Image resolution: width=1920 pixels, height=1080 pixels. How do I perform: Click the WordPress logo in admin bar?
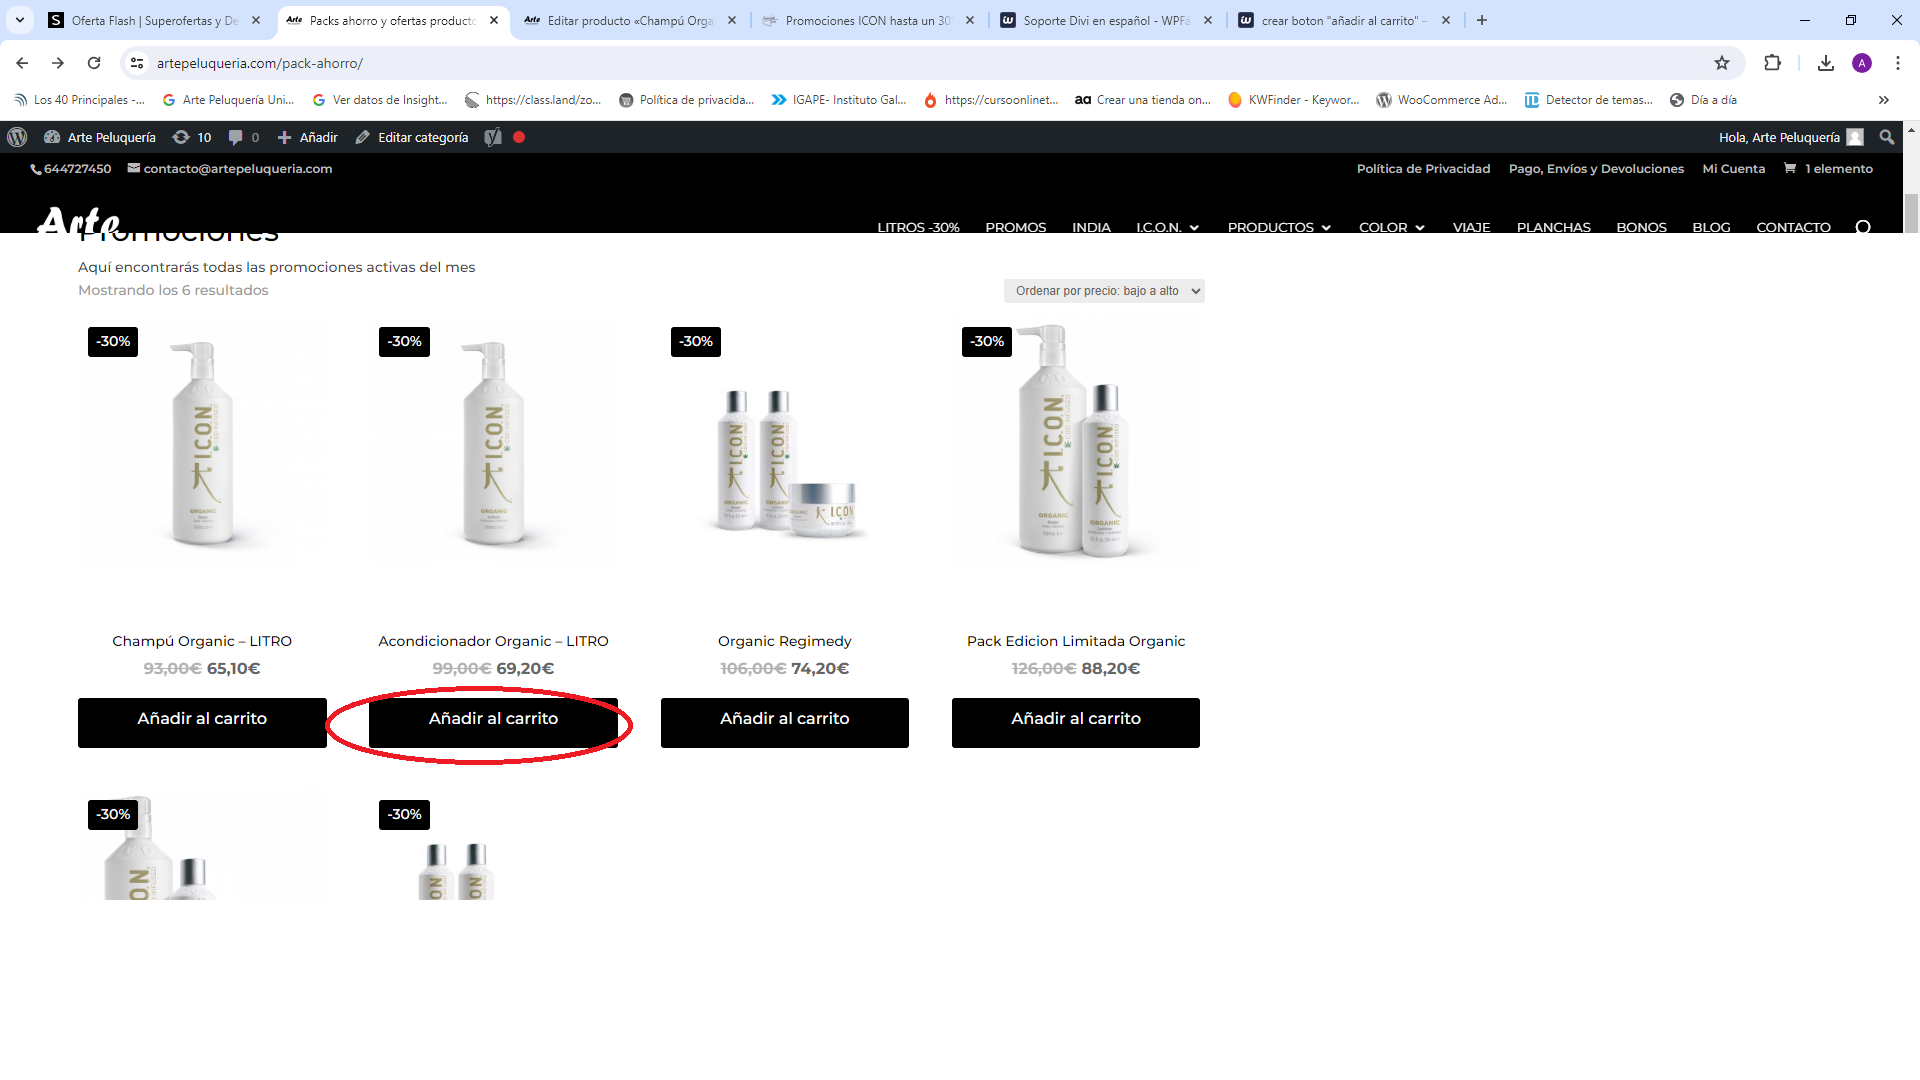point(17,137)
